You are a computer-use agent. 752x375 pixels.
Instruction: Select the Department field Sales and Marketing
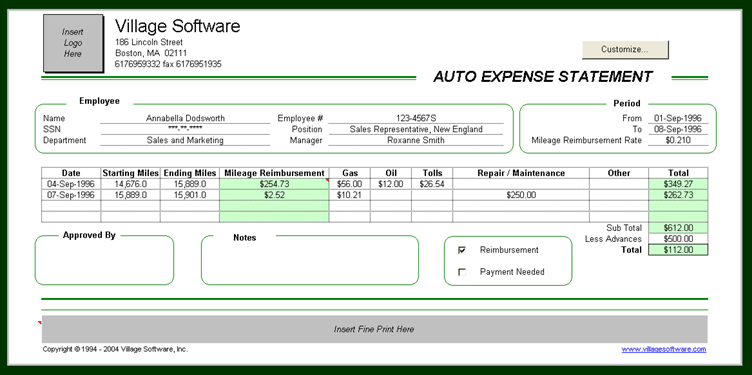click(x=185, y=141)
